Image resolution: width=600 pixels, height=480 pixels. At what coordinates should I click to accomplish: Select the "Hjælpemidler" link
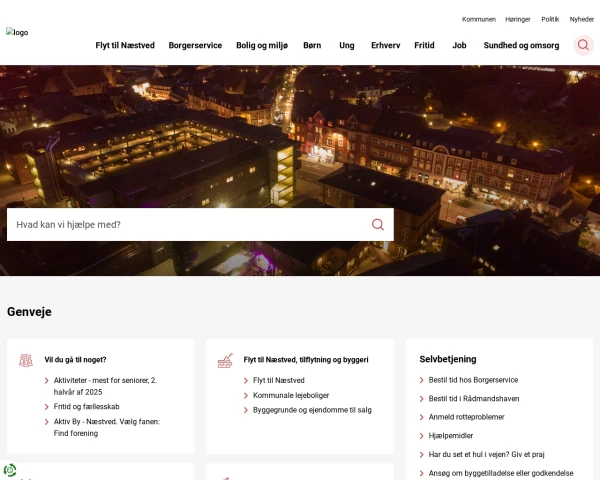[452, 435]
